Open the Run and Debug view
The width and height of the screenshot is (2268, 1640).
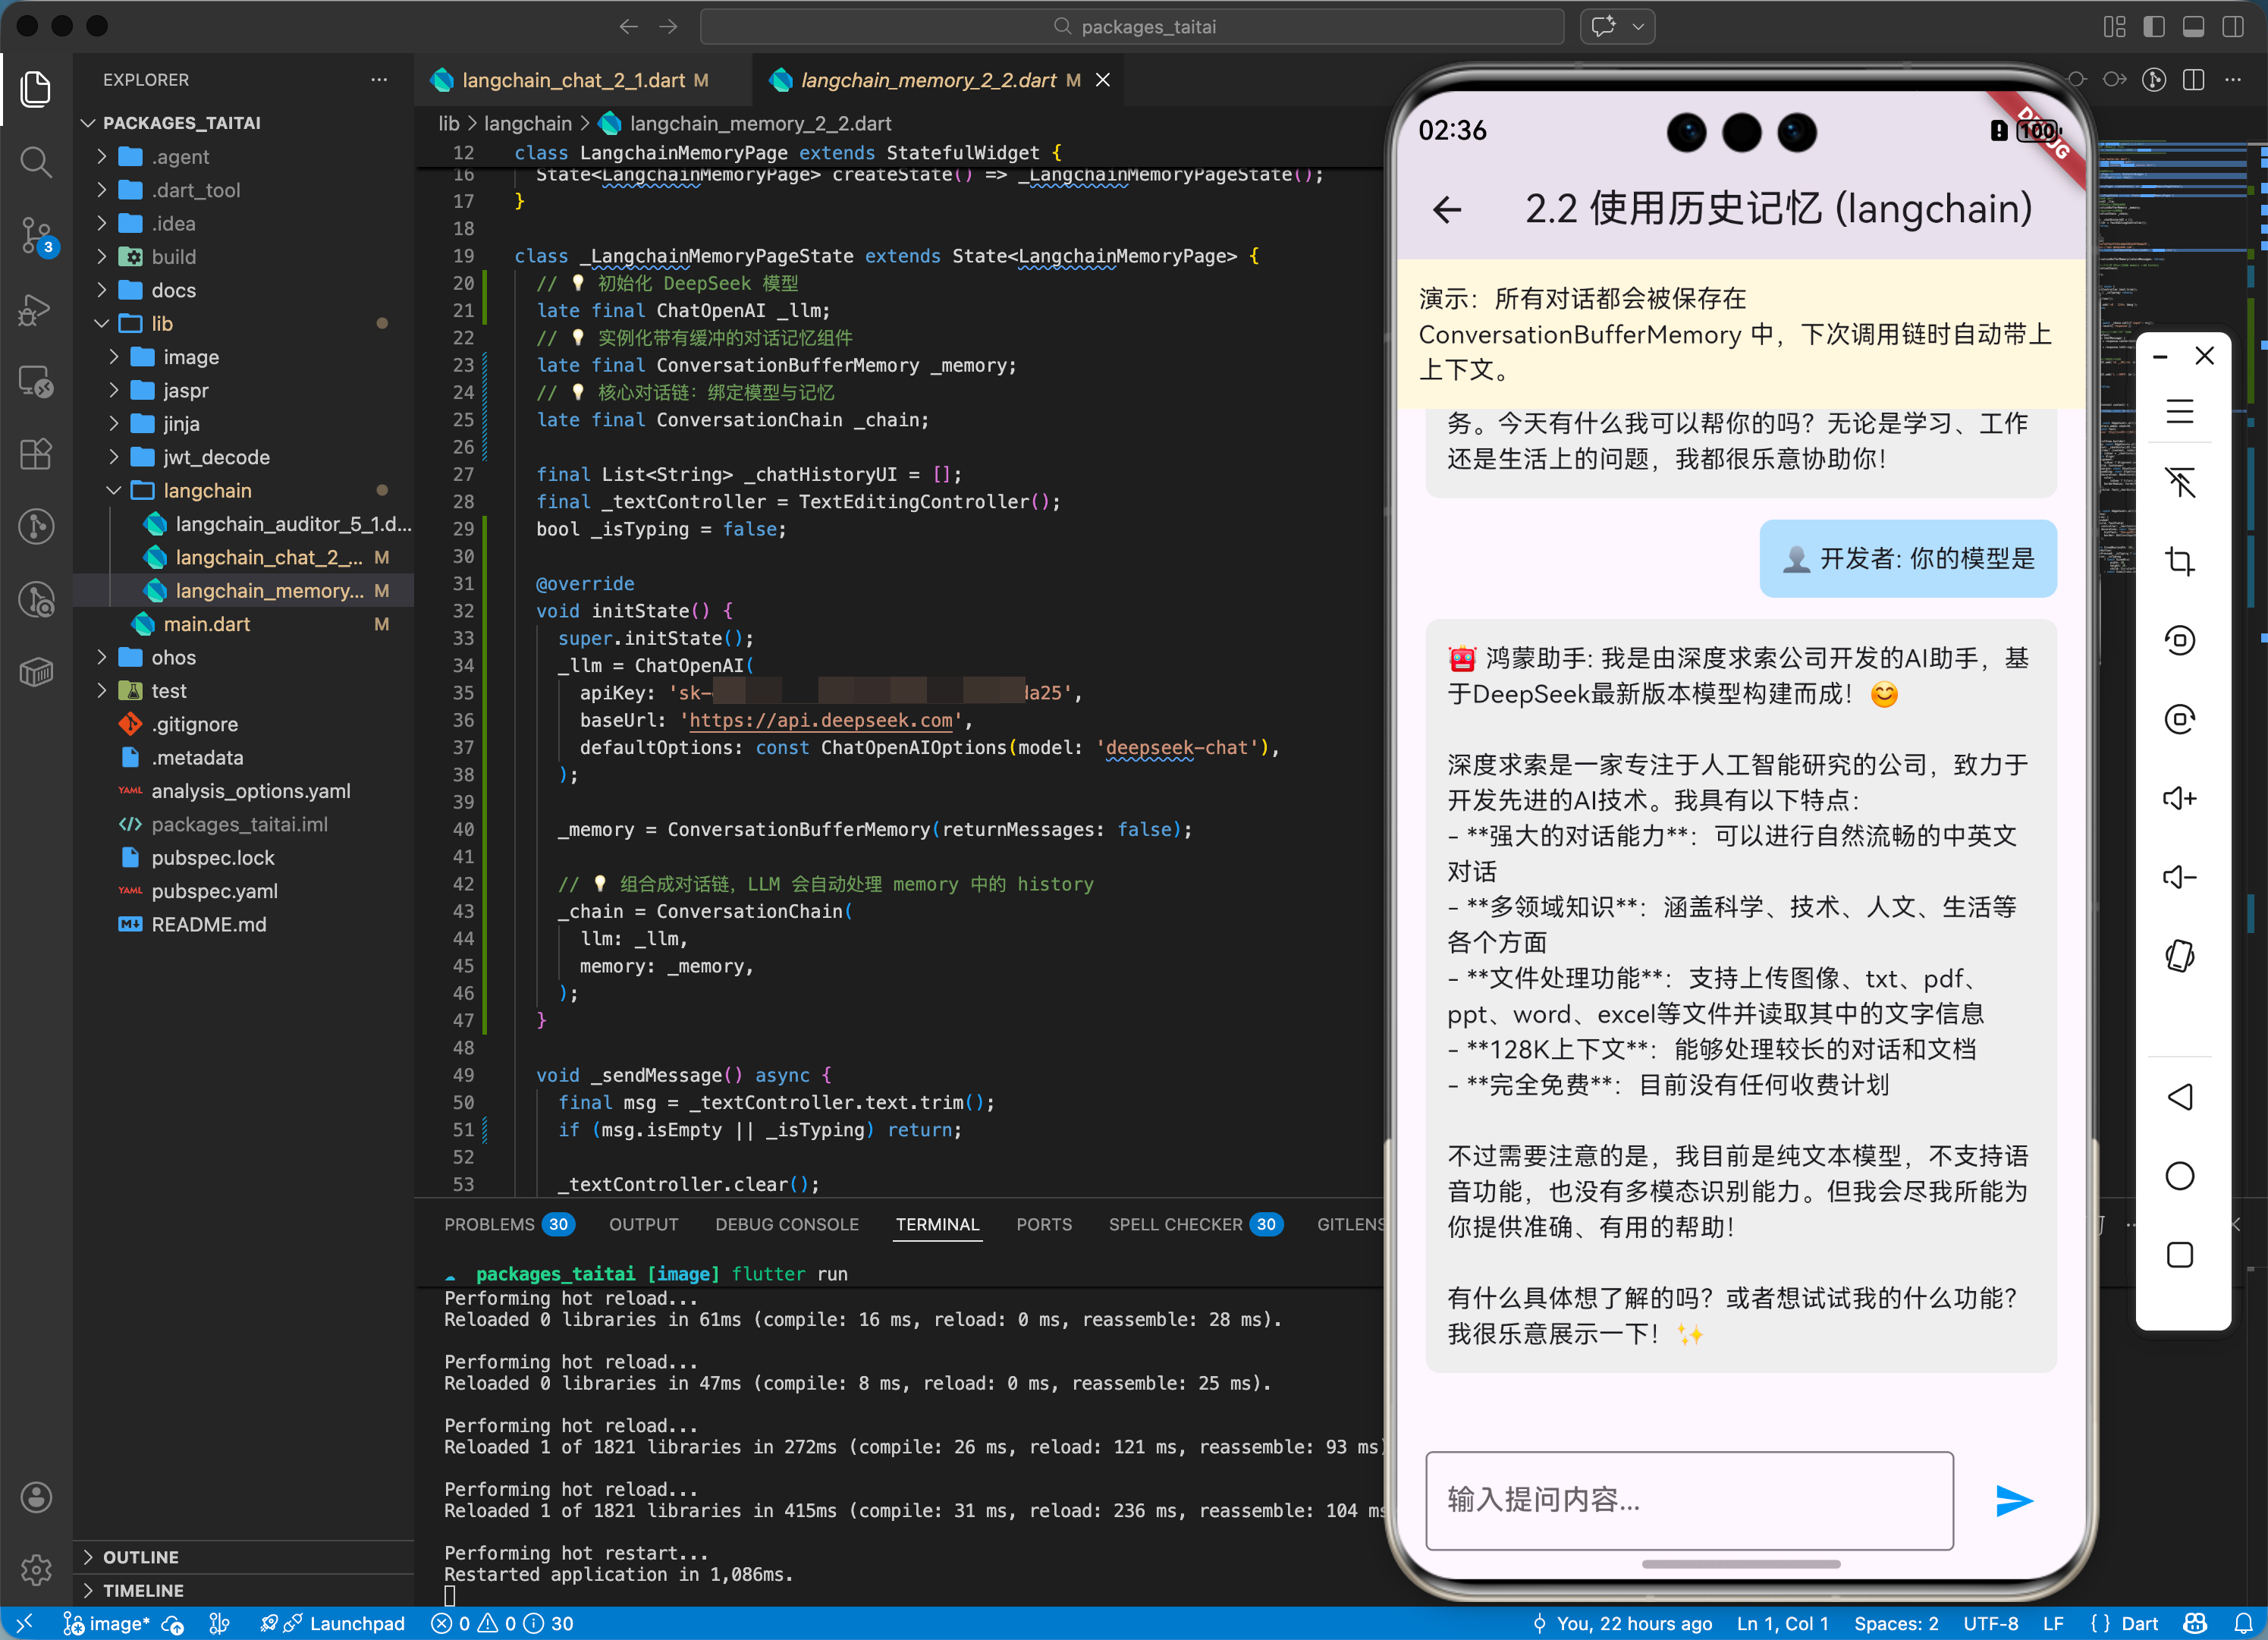(36, 310)
